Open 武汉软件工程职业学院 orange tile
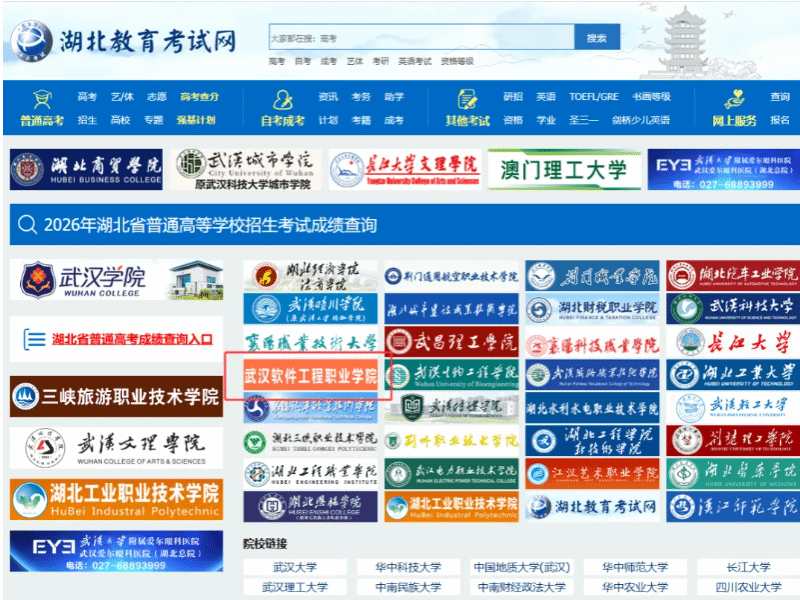Screen dimensions: 800x600 (310, 375)
